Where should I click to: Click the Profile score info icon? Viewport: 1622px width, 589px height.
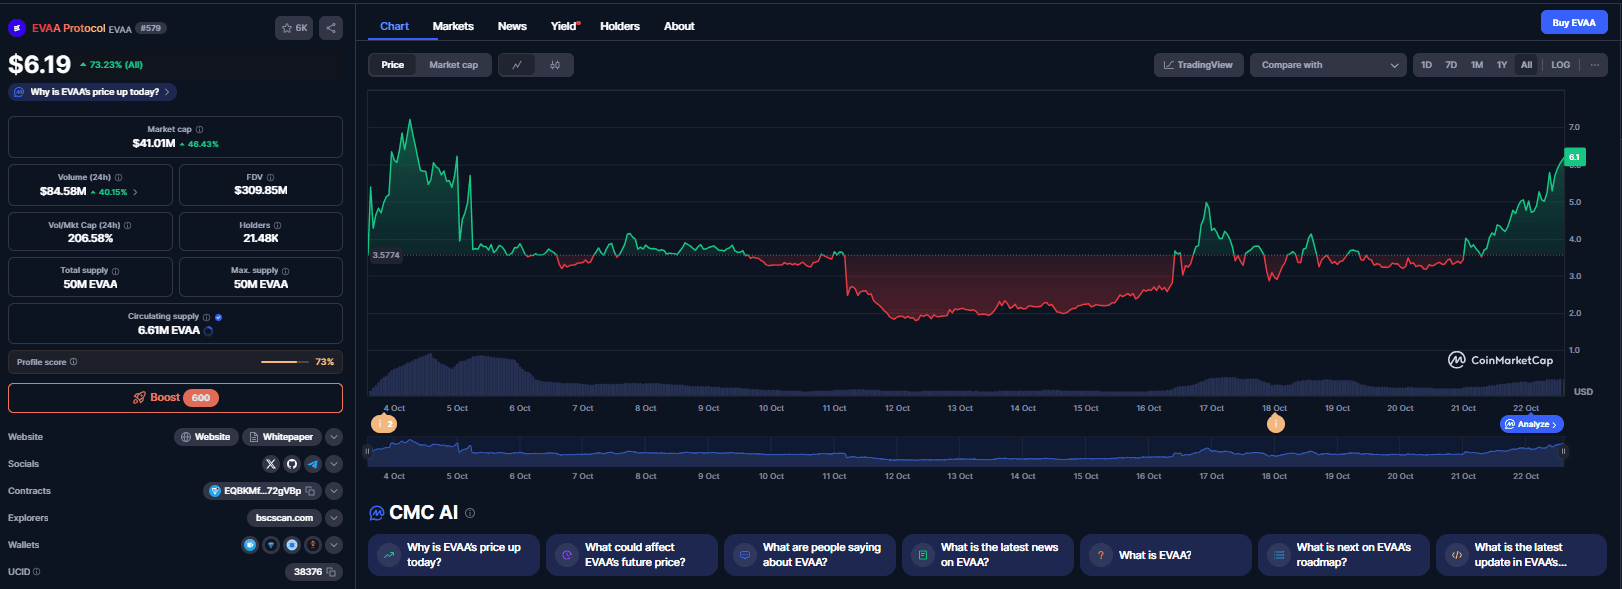(73, 362)
